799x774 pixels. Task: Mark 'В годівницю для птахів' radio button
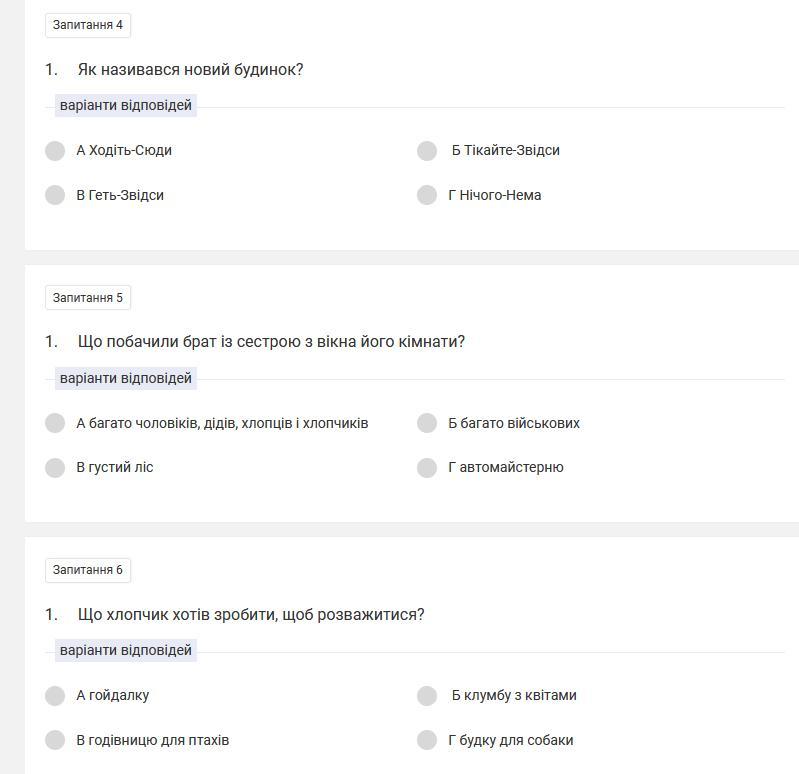pos(55,740)
